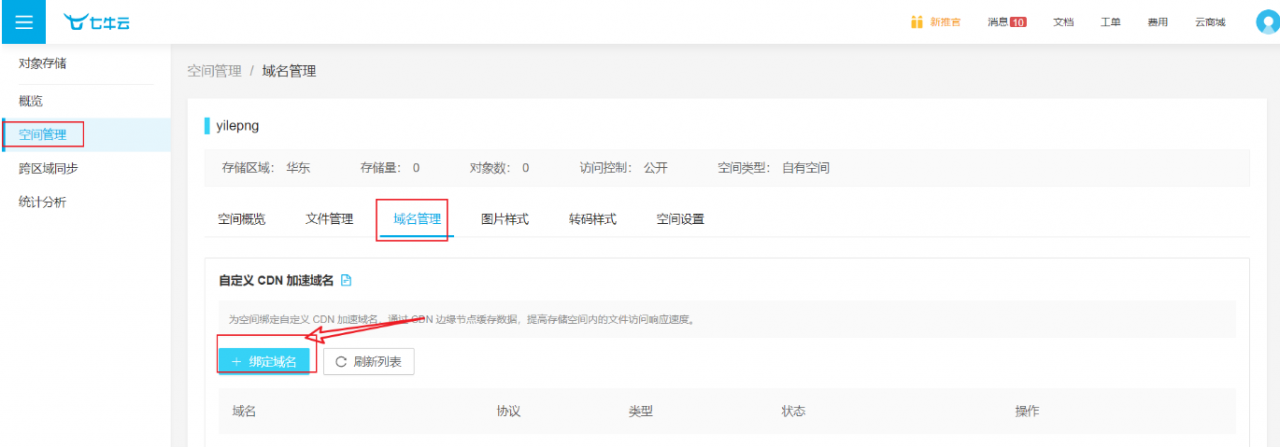Click the bucket name yilepng

tap(237, 125)
